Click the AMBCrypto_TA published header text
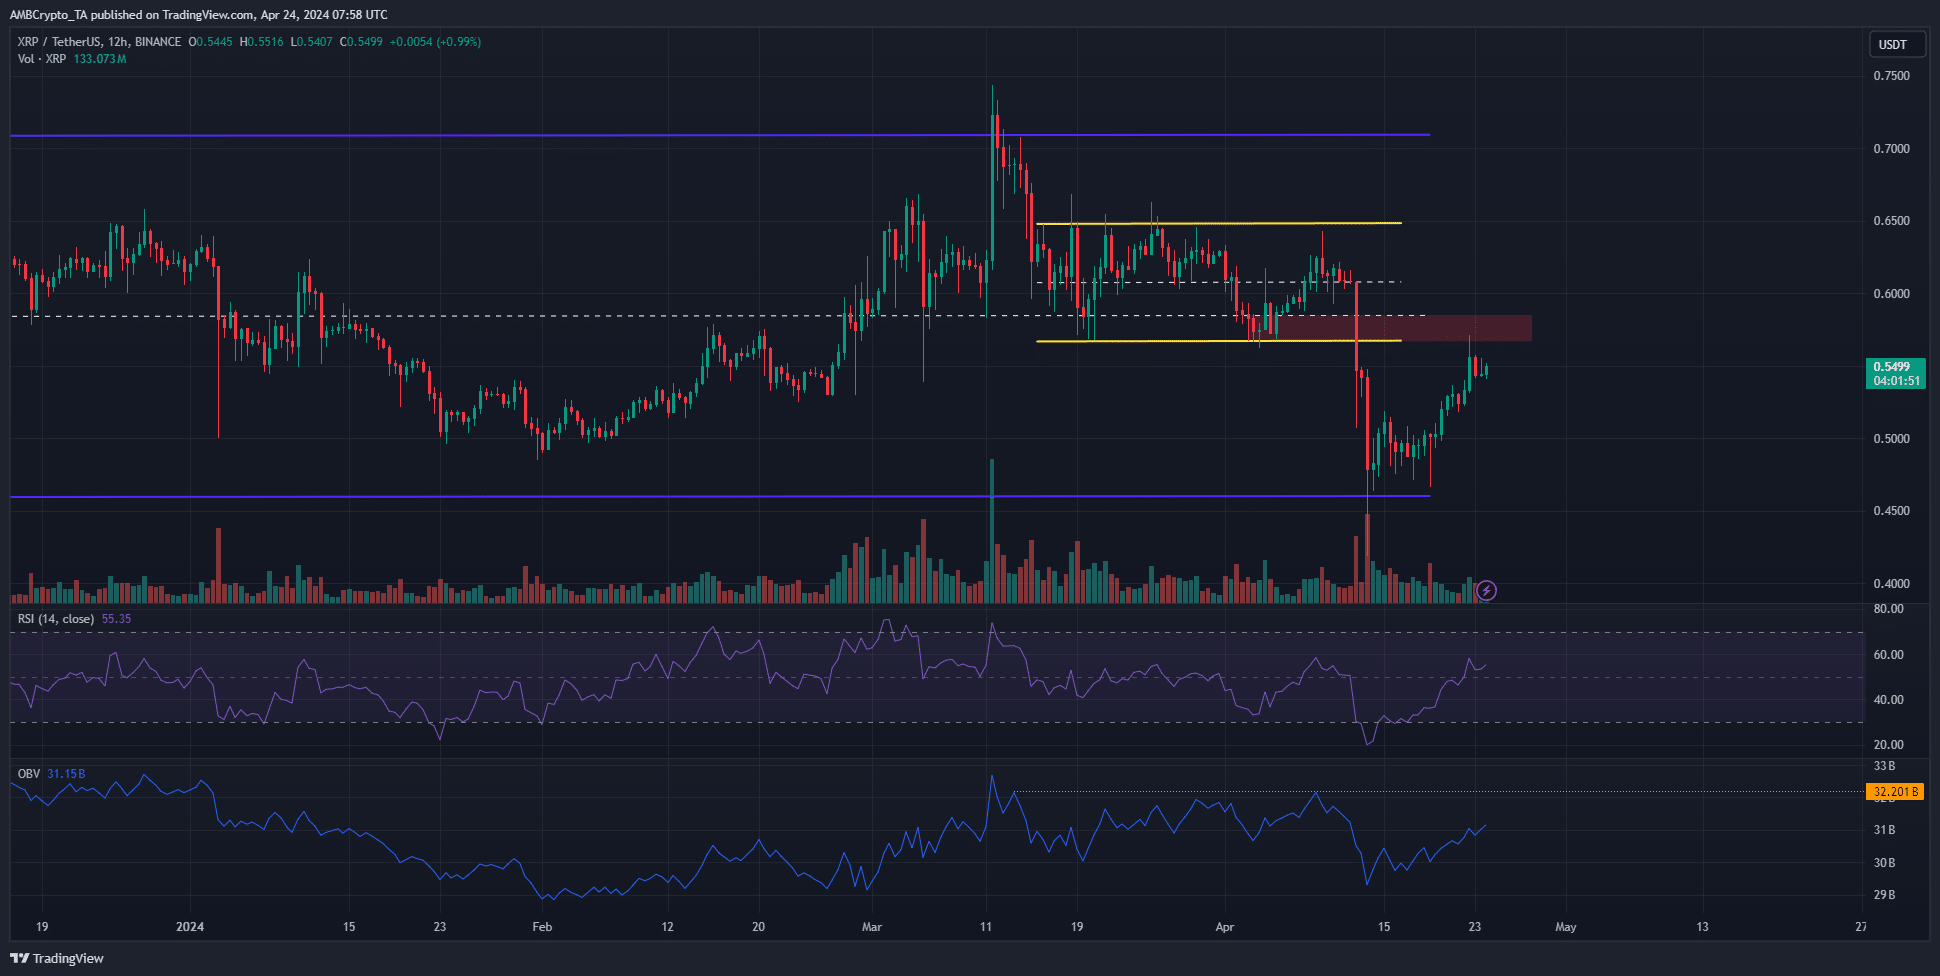Image resolution: width=1940 pixels, height=976 pixels. (198, 15)
